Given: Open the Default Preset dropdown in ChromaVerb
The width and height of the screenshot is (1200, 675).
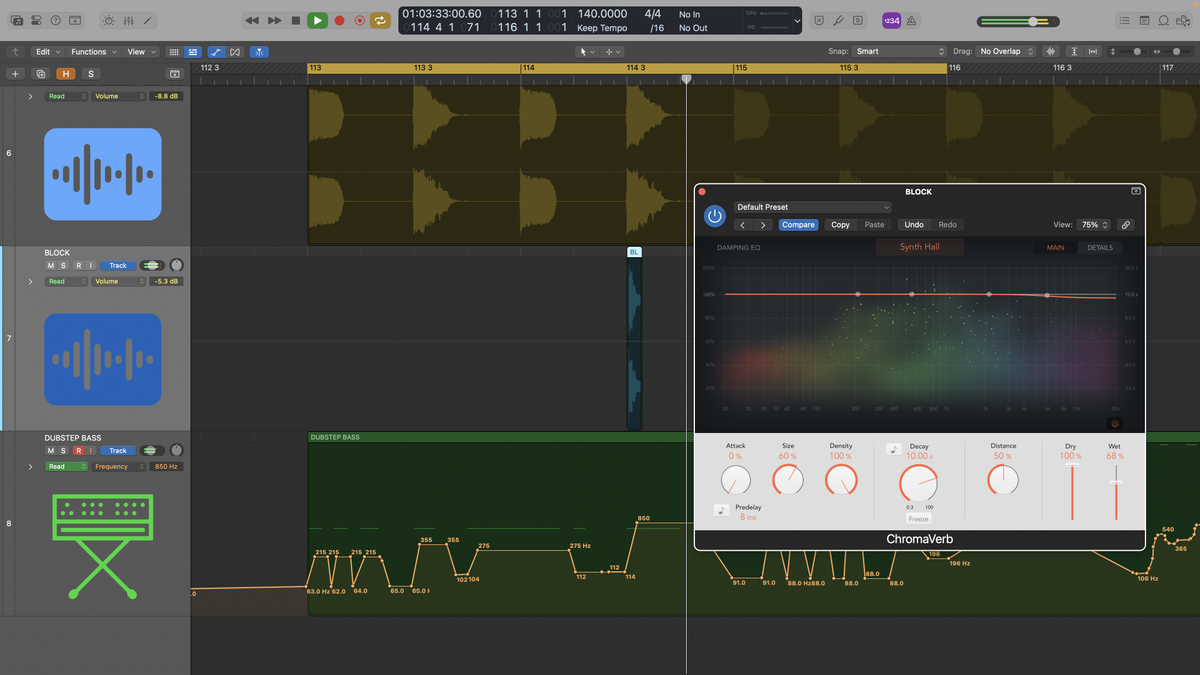Looking at the screenshot, I should tap(812, 207).
